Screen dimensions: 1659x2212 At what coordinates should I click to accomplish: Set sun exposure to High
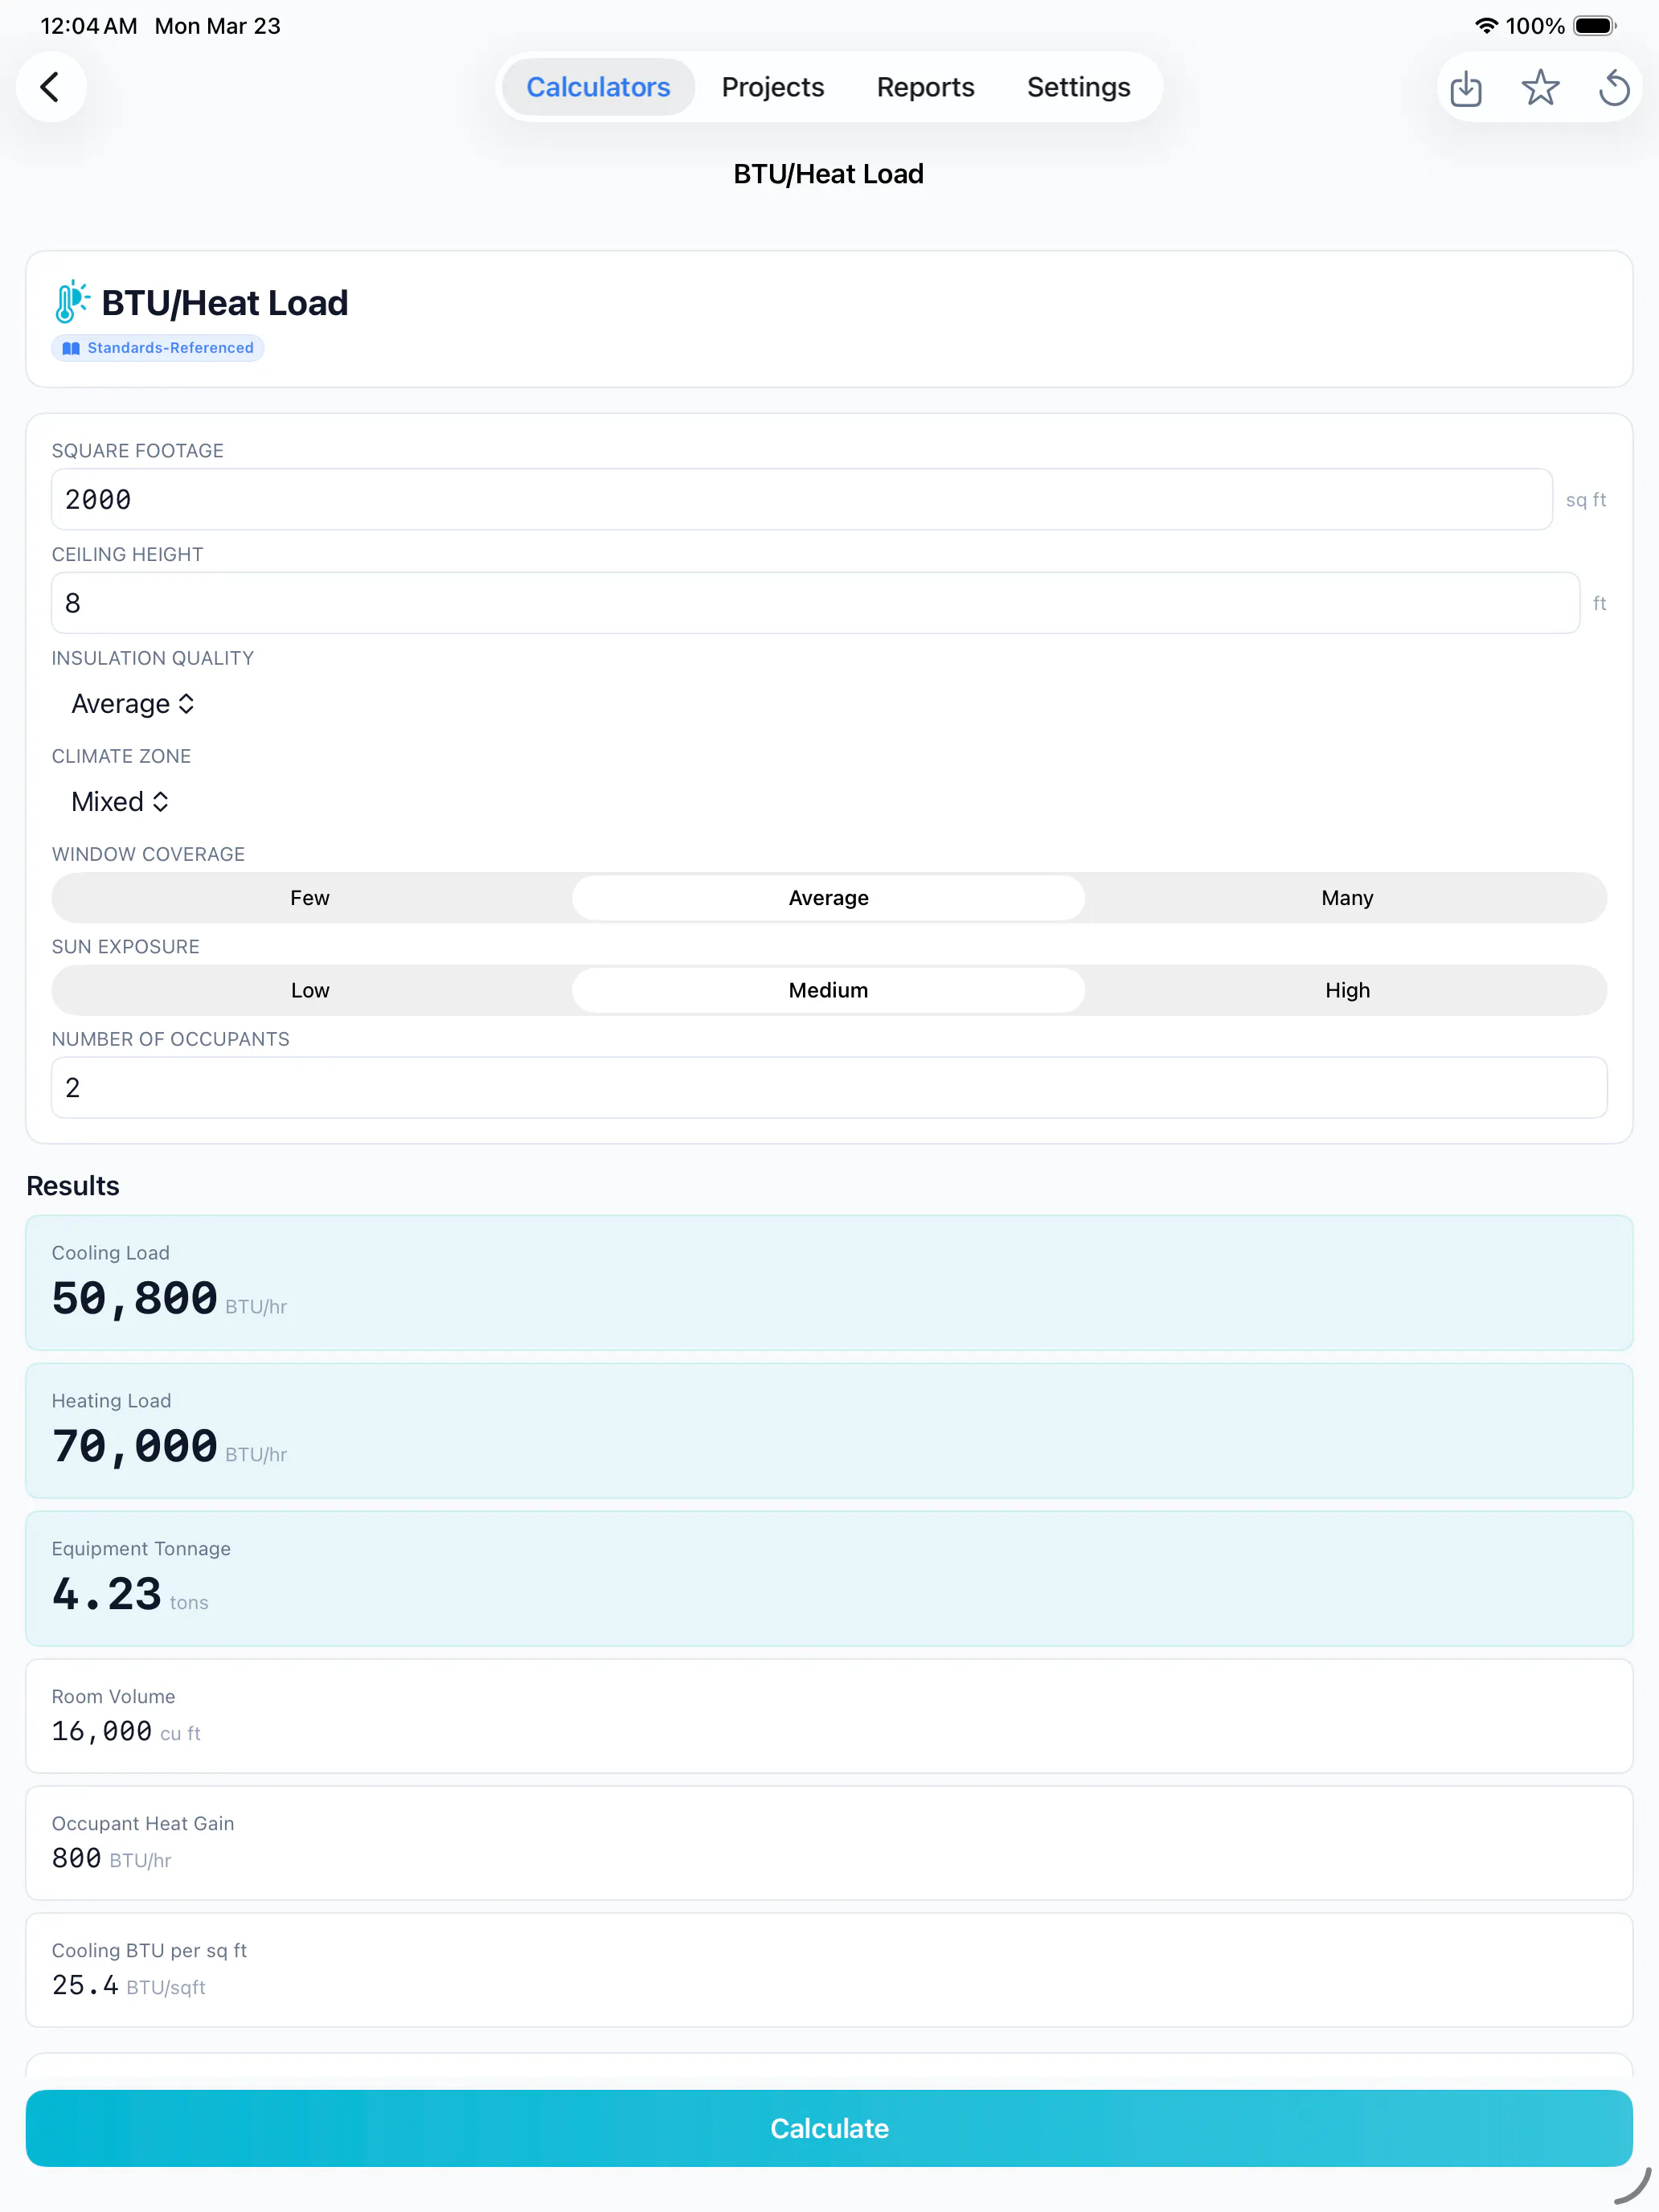pyautogui.click(x=1347, y=990)
